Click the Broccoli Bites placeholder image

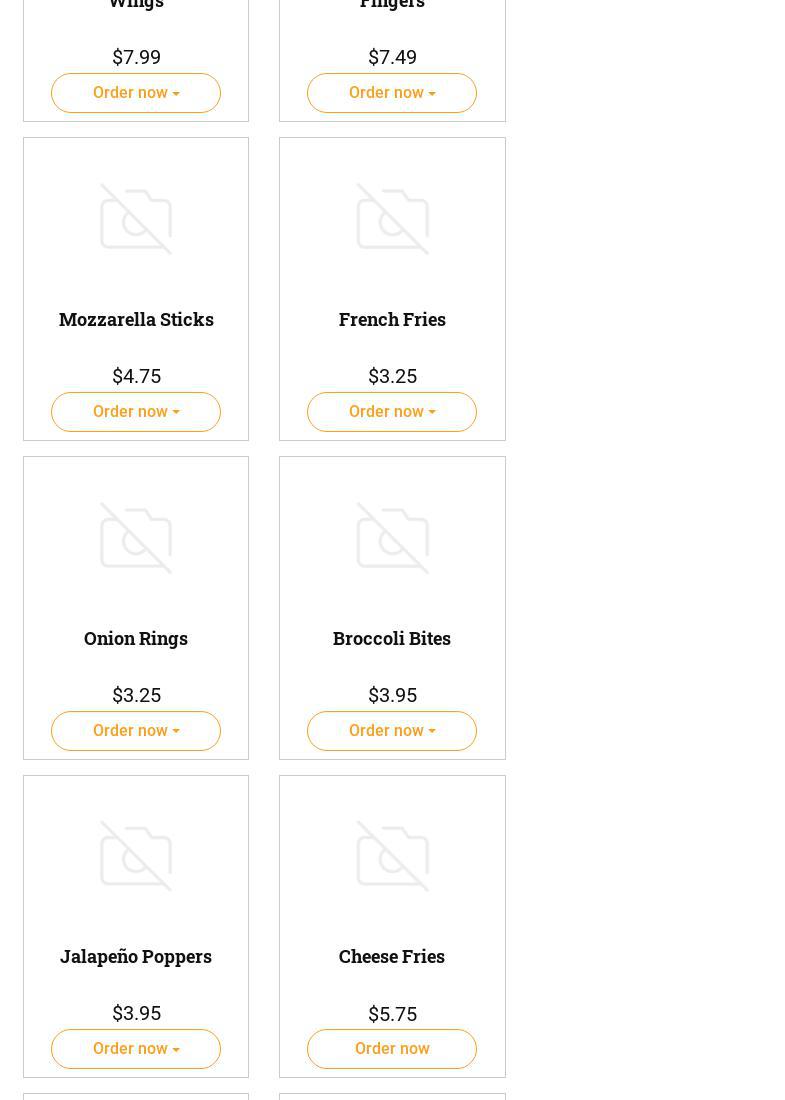392,538
